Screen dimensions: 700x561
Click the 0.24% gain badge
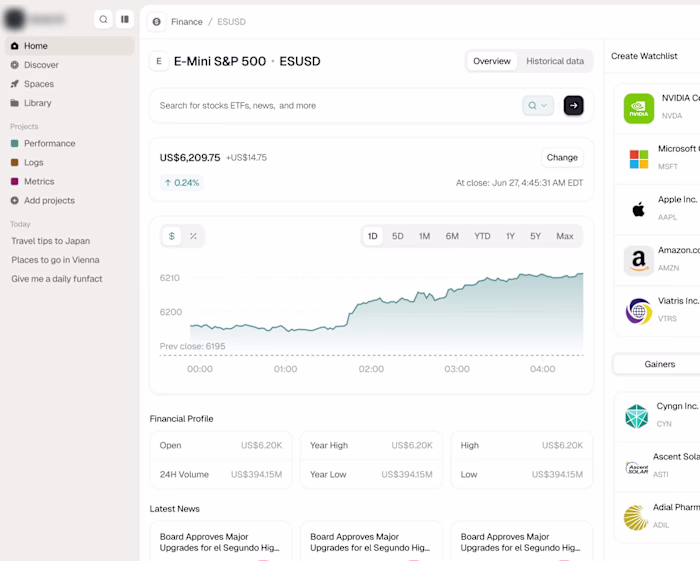tap(182, 183)
